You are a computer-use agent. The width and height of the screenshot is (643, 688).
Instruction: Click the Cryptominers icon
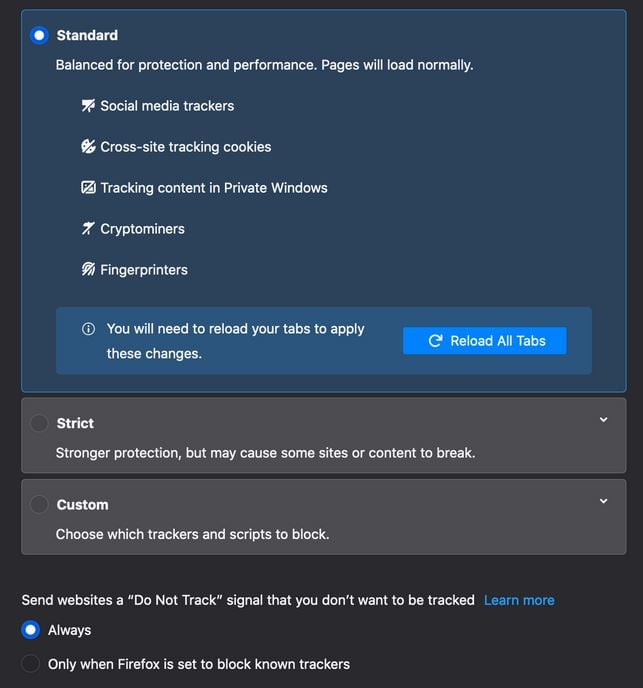pos(88,229)
